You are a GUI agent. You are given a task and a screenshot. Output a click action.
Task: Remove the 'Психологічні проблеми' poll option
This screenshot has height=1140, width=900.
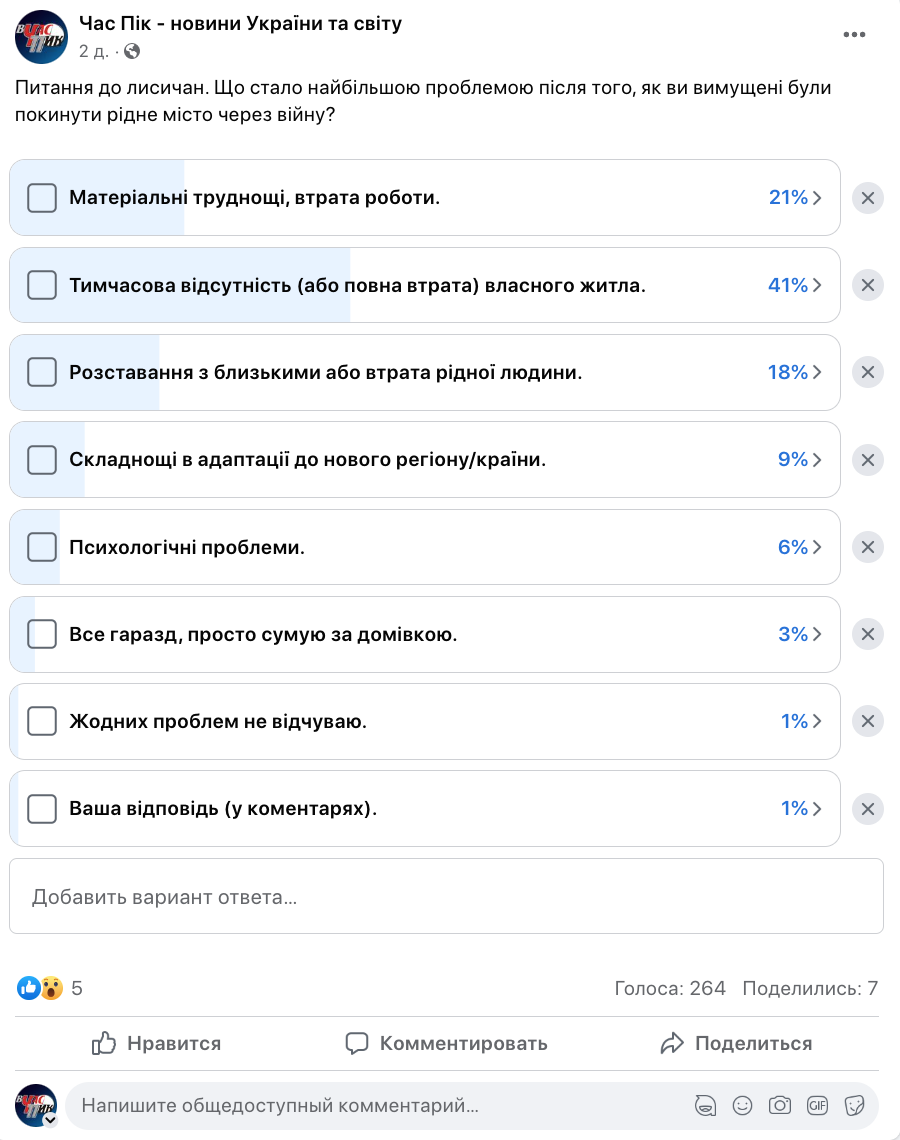click(x=867, y=547)
